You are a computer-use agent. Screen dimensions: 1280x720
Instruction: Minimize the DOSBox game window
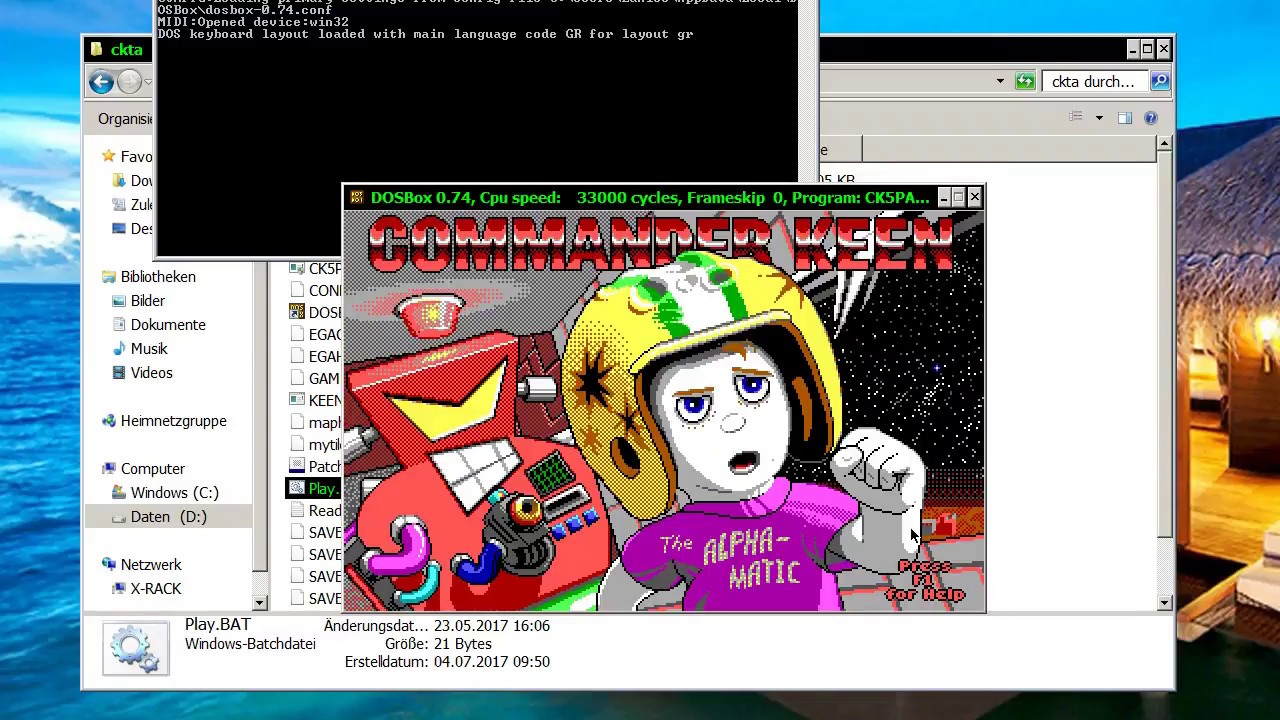pos(943,198)
